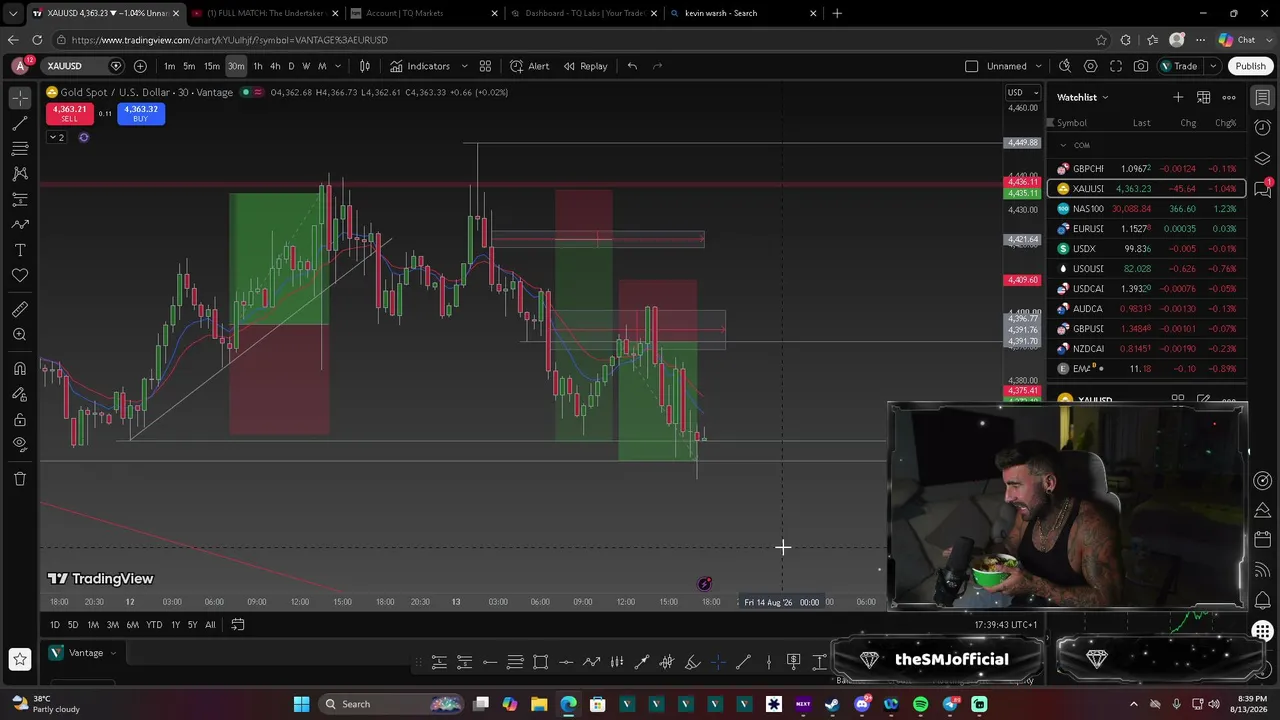Toggle stay in drawing mode
This screenshot has width=1280, height=720.
20,394
